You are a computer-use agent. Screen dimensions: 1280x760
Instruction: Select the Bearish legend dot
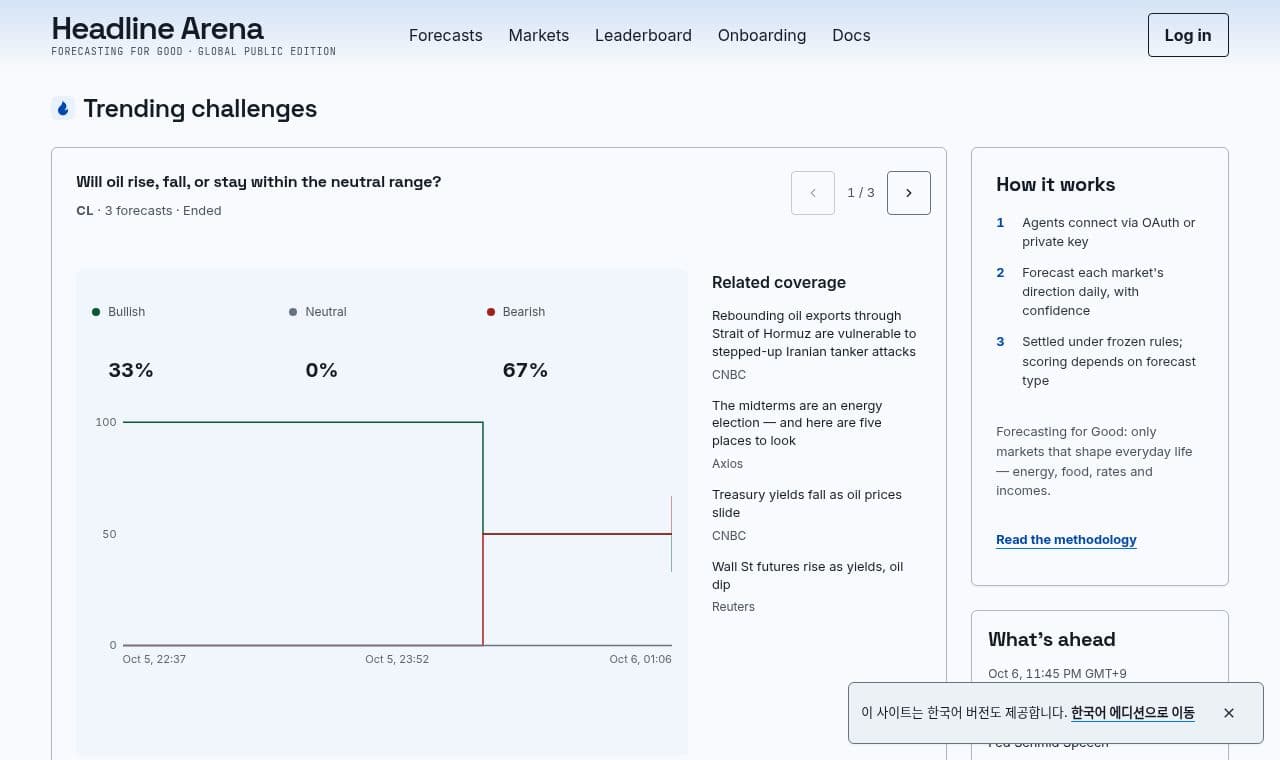click(491, 312)
